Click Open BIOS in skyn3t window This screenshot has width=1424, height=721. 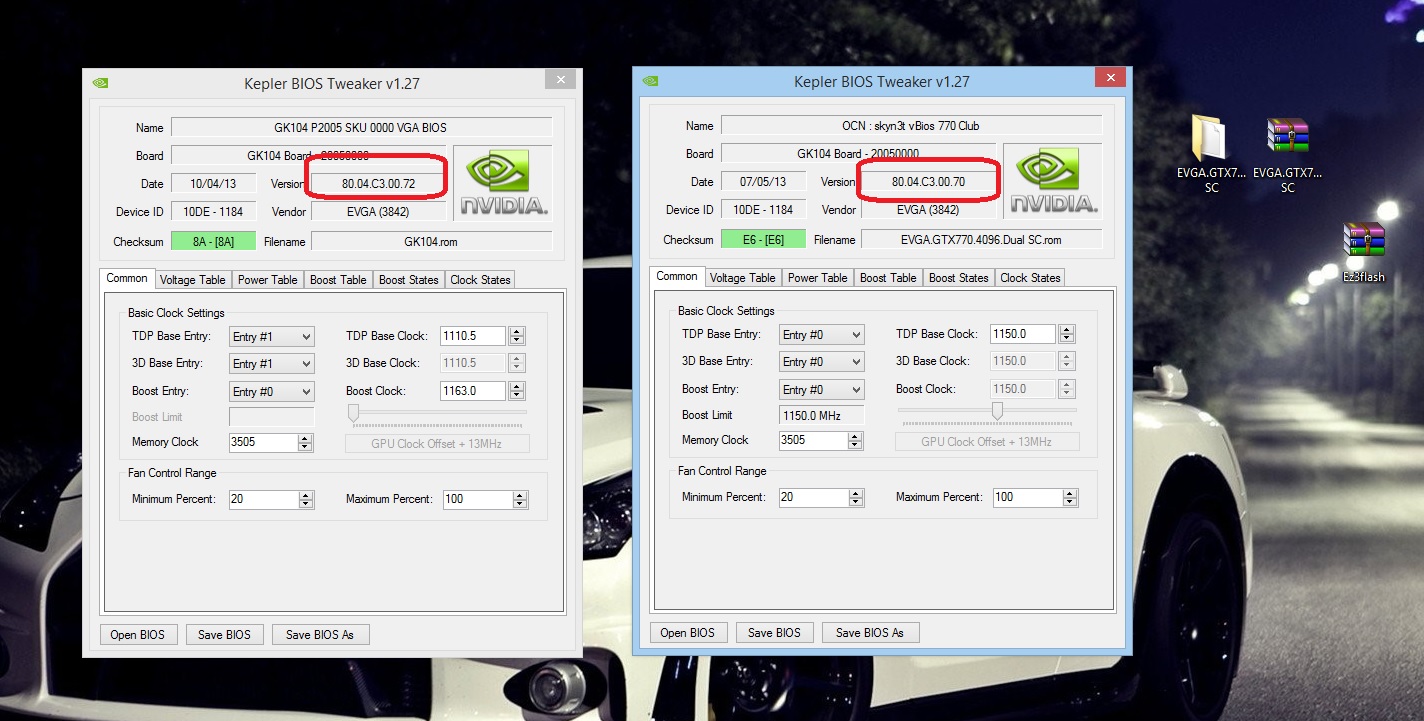point(689,632)
